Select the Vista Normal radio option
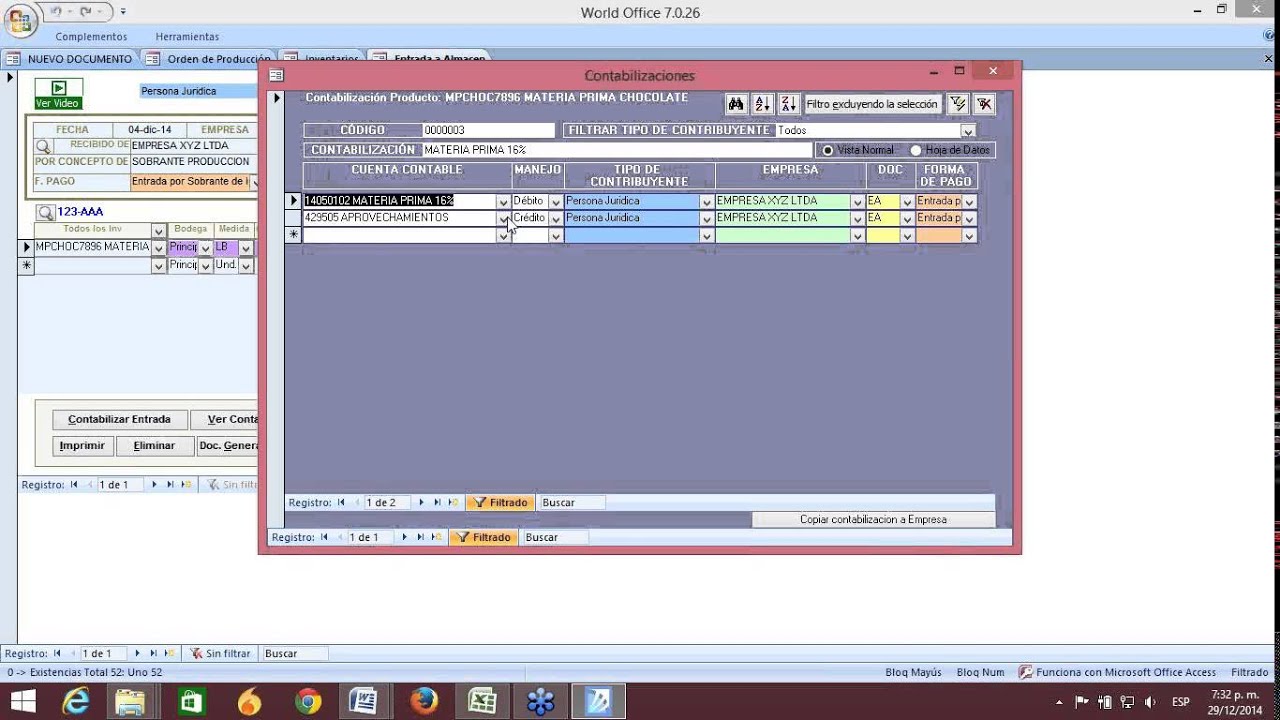The height and width of the screenshot is (720, 1280). [828, 150]
